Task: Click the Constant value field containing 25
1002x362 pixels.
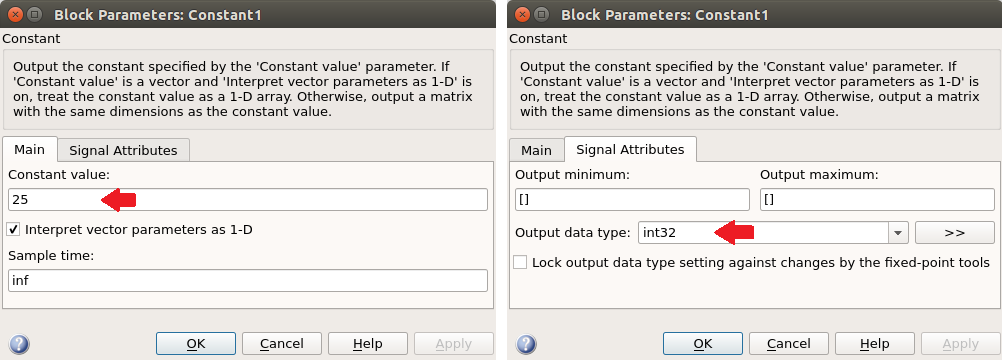Action: (x=248, y=200)
